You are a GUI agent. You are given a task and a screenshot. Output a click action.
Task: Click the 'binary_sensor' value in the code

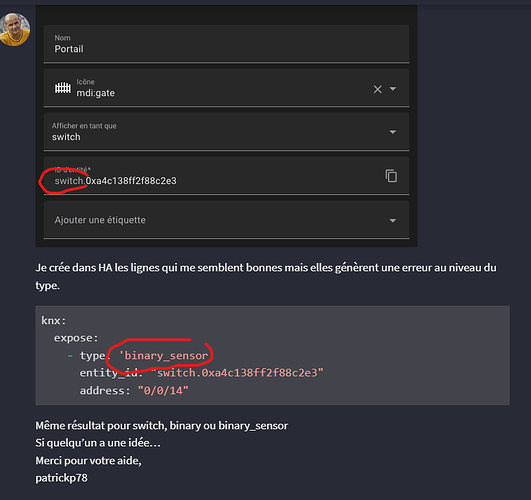pos(164,355)
